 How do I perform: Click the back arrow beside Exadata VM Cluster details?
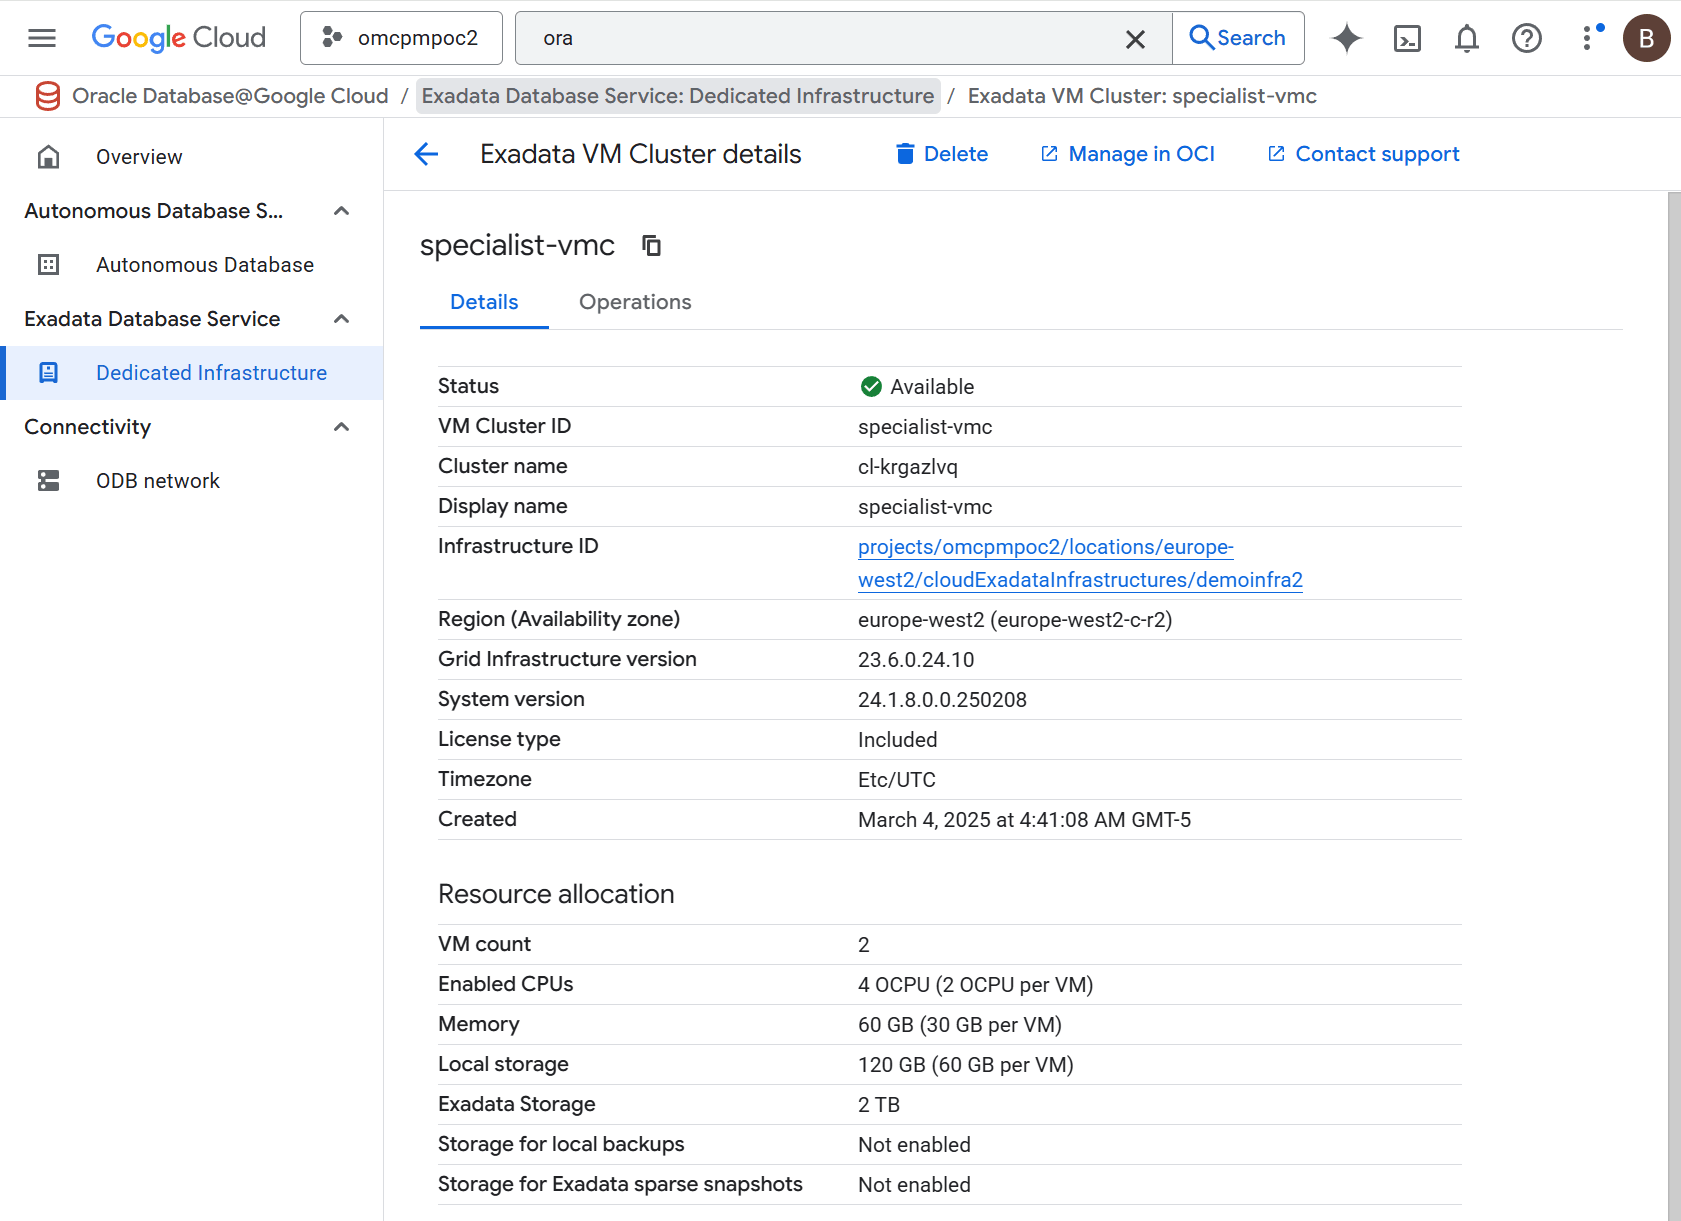pos(426,154)
